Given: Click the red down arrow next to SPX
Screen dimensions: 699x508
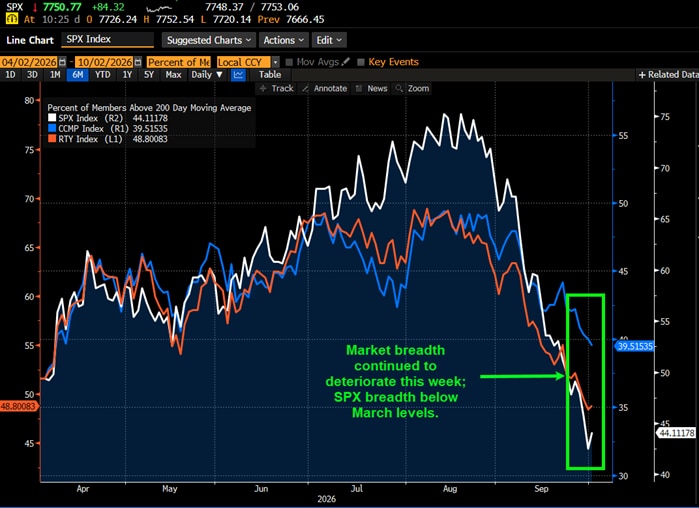Looking at the screenshot, I should (34, 7).
